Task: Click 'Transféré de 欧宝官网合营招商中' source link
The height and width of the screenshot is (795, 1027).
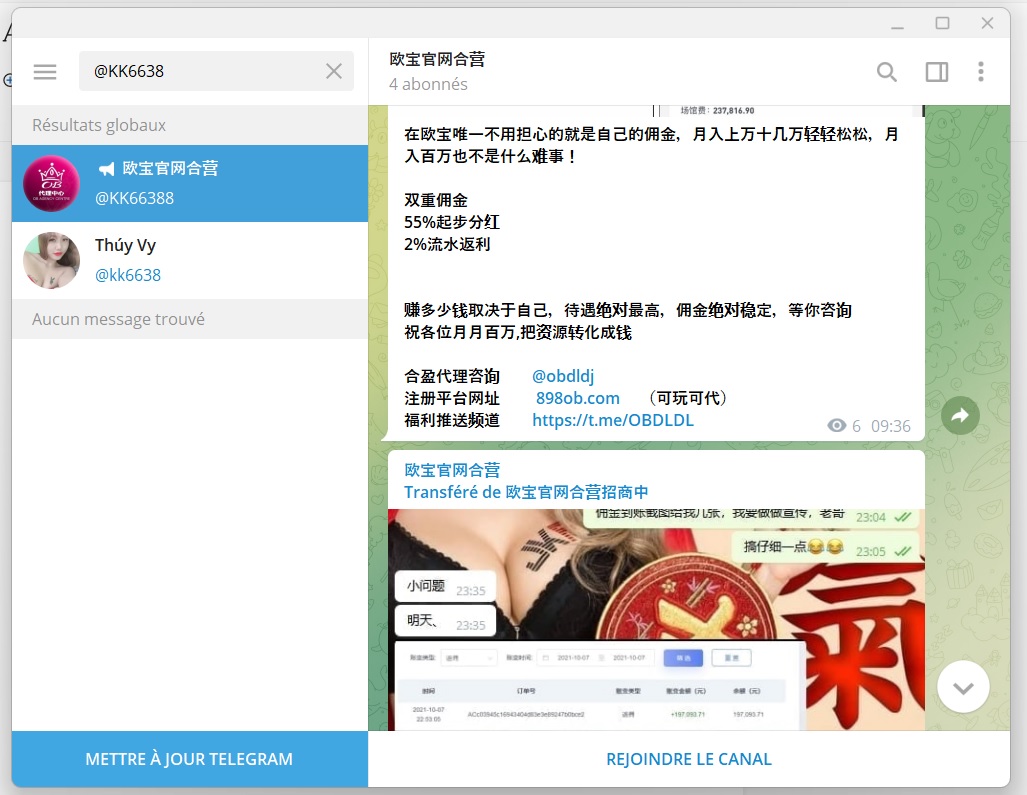Action: click(x=526, y=492)
